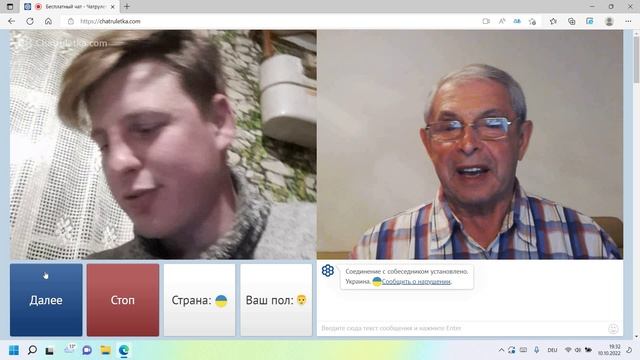The image size is (640, 360).
Task: Click the translate page icon
Action: (x=517, y=21)
